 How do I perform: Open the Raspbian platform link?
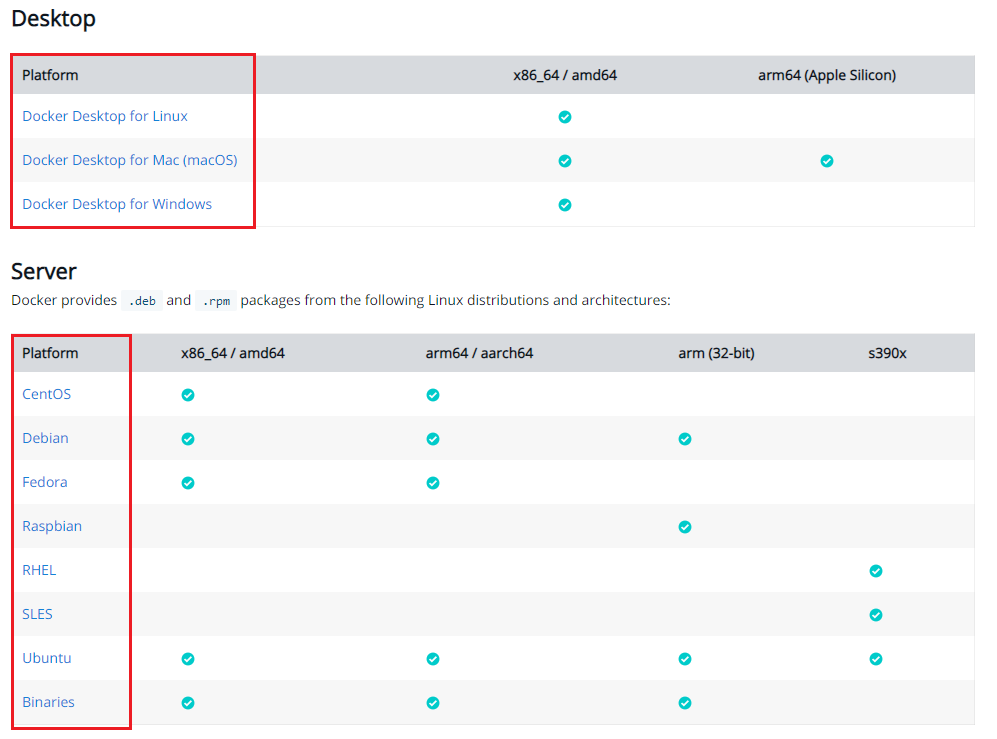tap(52, 526)
